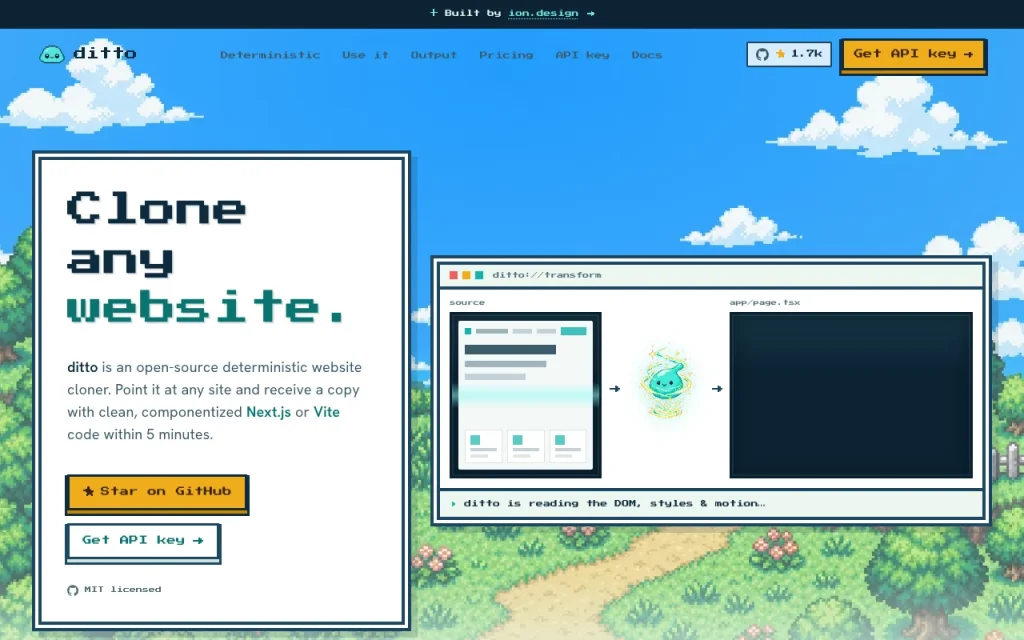Click the source page preview thumbnail

click(525, 395)
